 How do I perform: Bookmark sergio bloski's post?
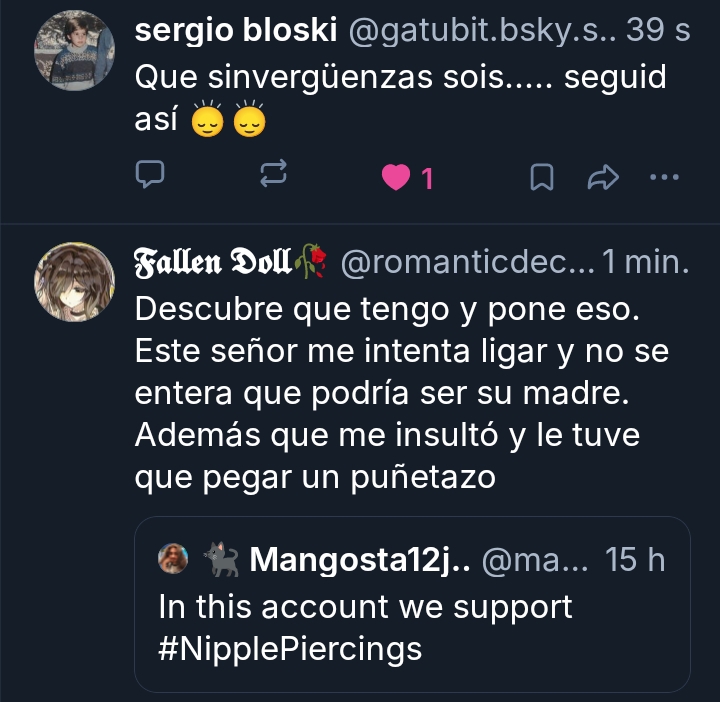point(541,177)
